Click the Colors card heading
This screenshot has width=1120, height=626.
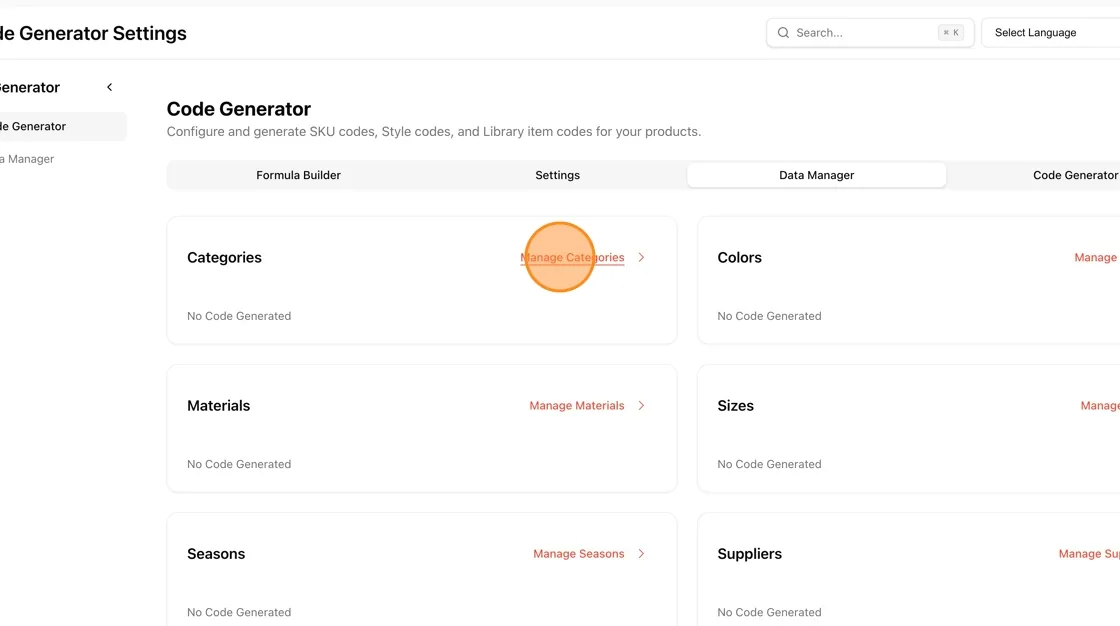click(739, 257)
